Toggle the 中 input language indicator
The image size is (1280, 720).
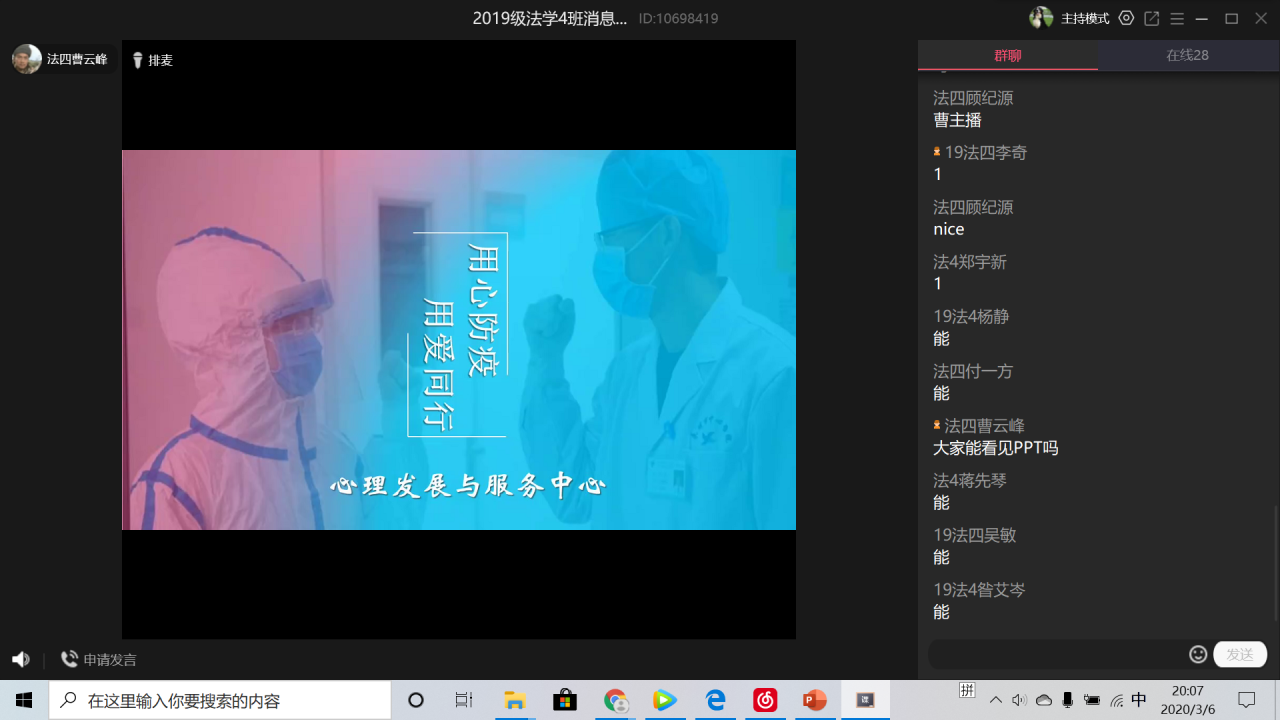[1139, 700]
